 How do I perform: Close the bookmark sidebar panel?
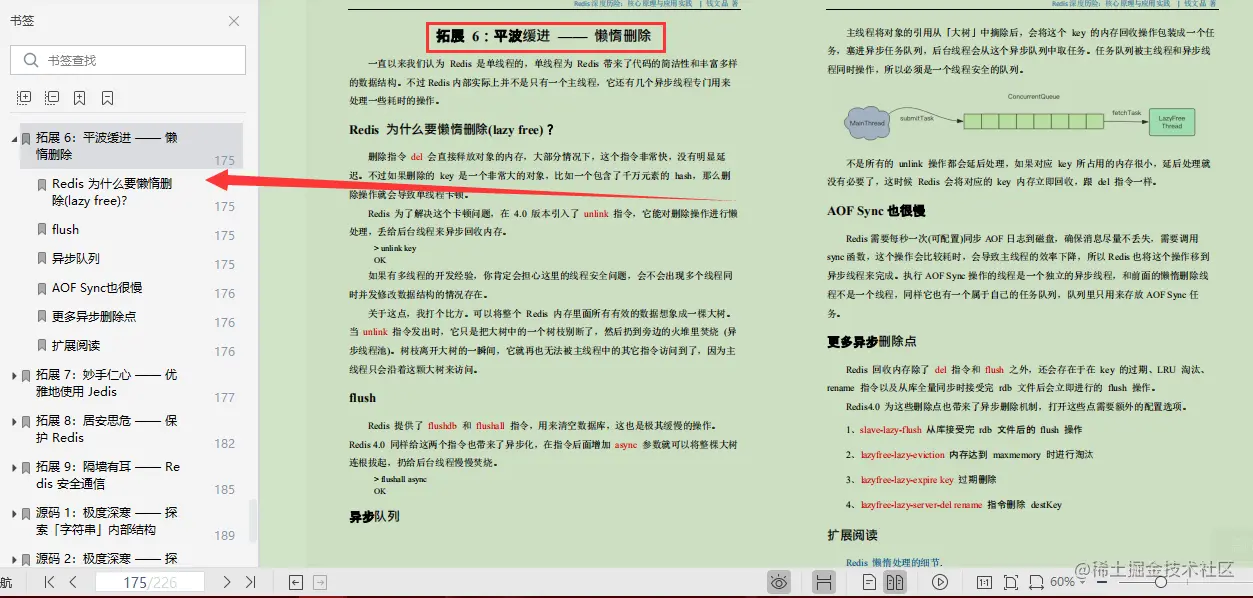[233, 20]
